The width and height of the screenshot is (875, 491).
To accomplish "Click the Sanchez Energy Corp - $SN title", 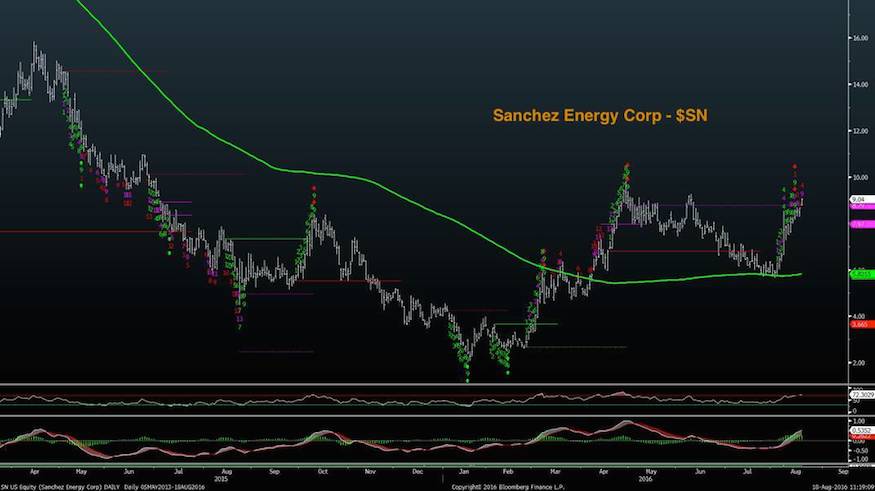I will pyautogui.click(x=600, y=115).
